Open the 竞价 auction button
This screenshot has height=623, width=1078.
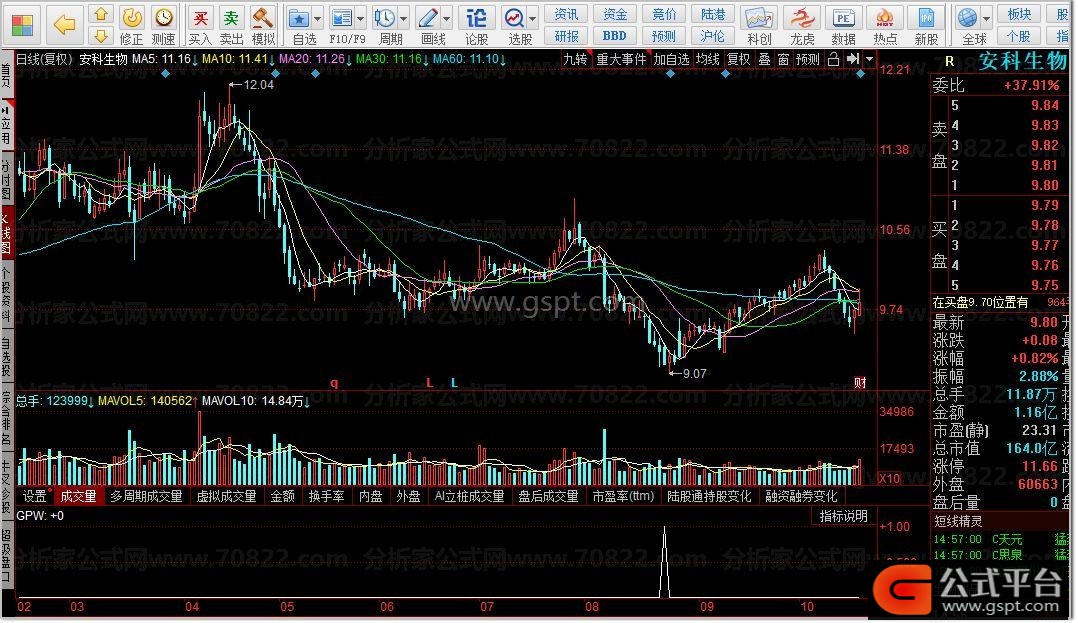[664, 14]
